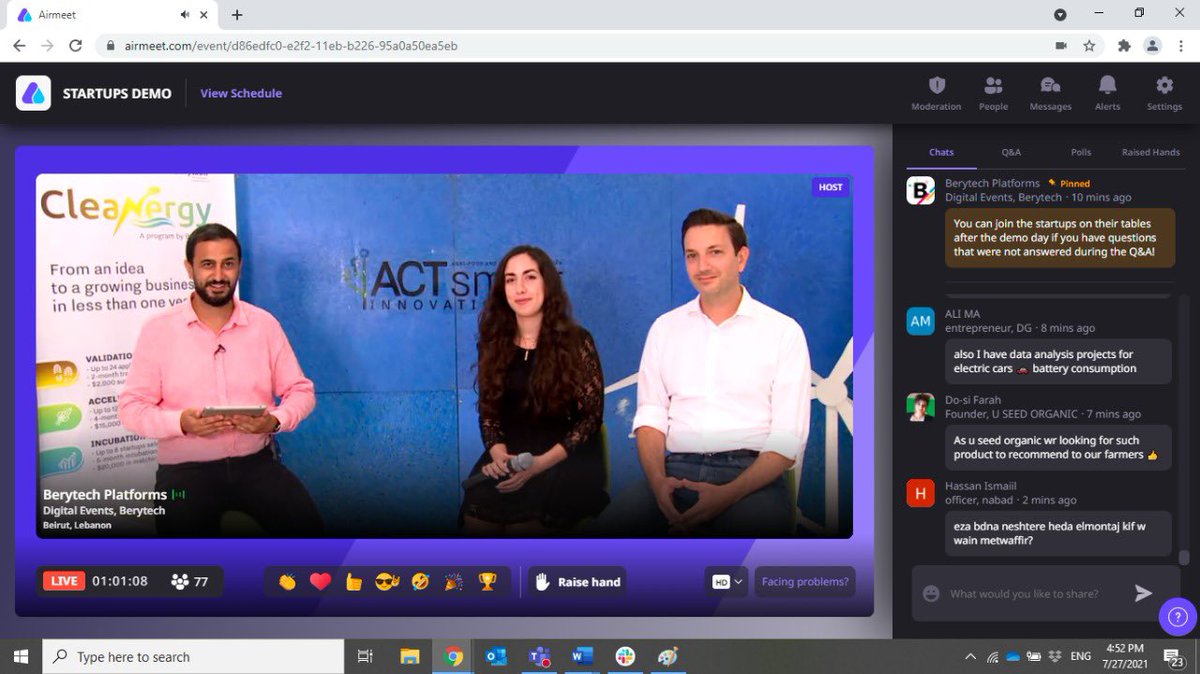Click Berytech Platforms avatar in chat
Viewport: 1200px width, 674px height.
coord(920,190)
